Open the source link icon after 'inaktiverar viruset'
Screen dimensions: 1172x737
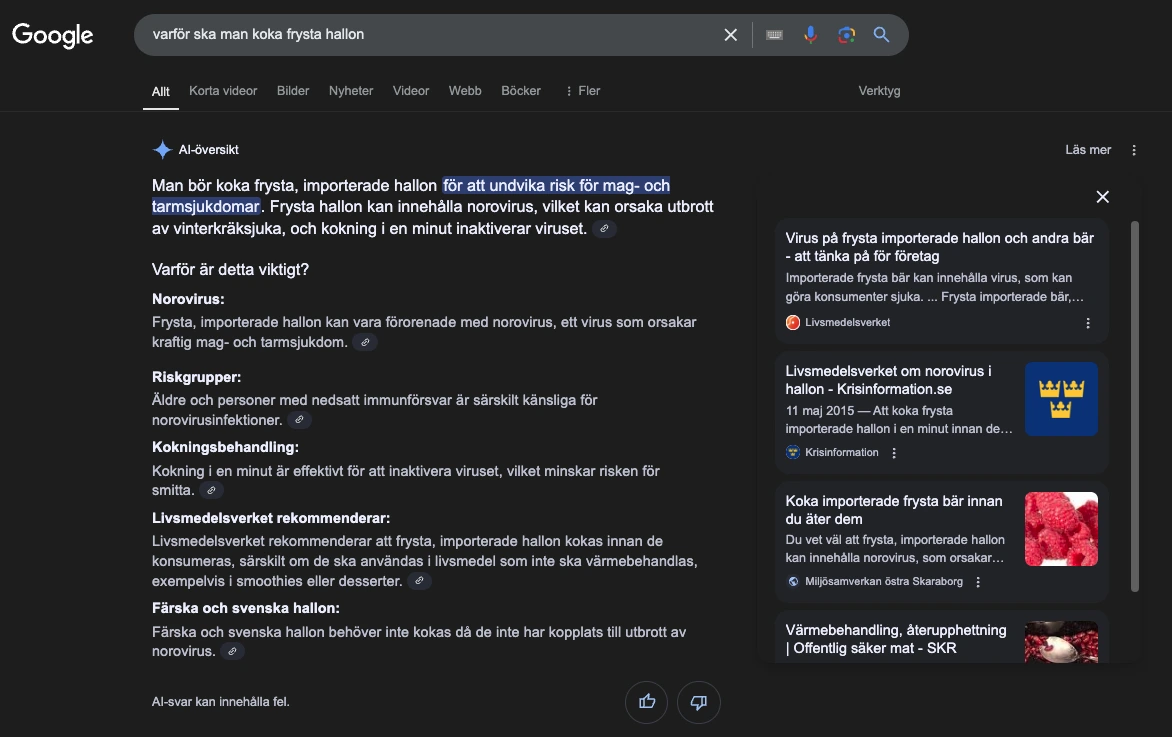point(605,228)
